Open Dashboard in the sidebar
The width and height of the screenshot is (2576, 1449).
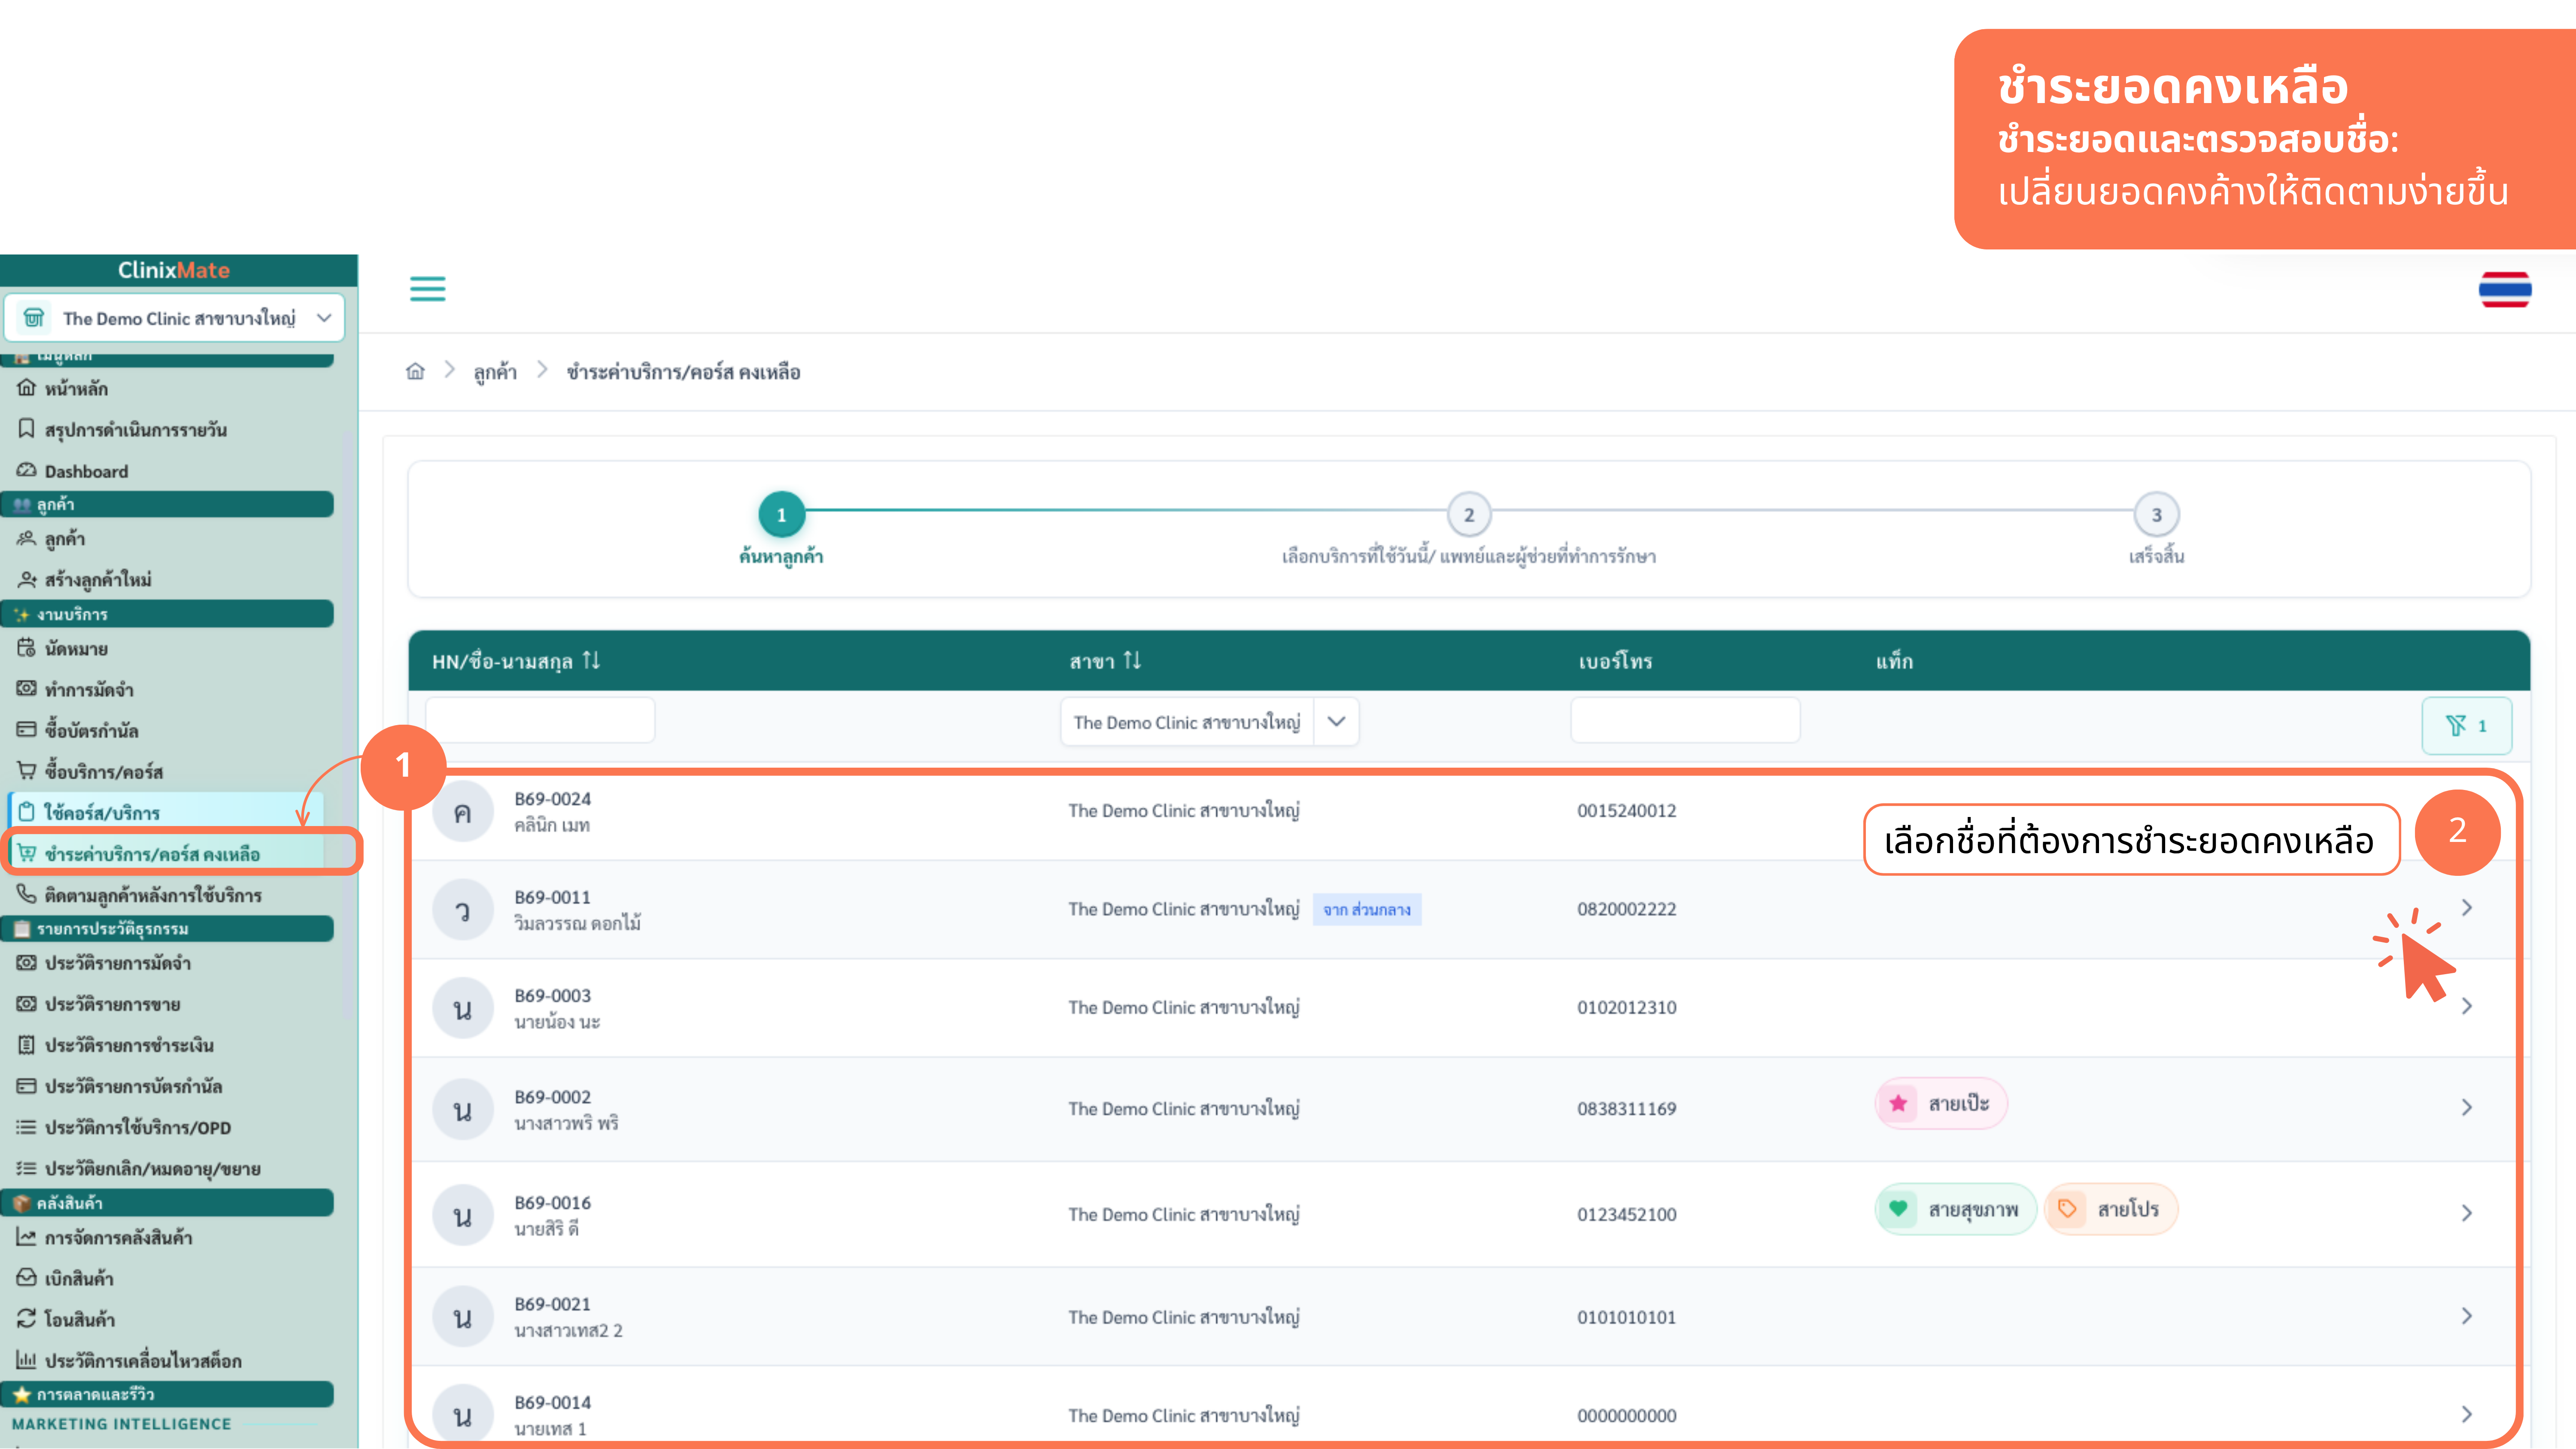coord(86,471)
